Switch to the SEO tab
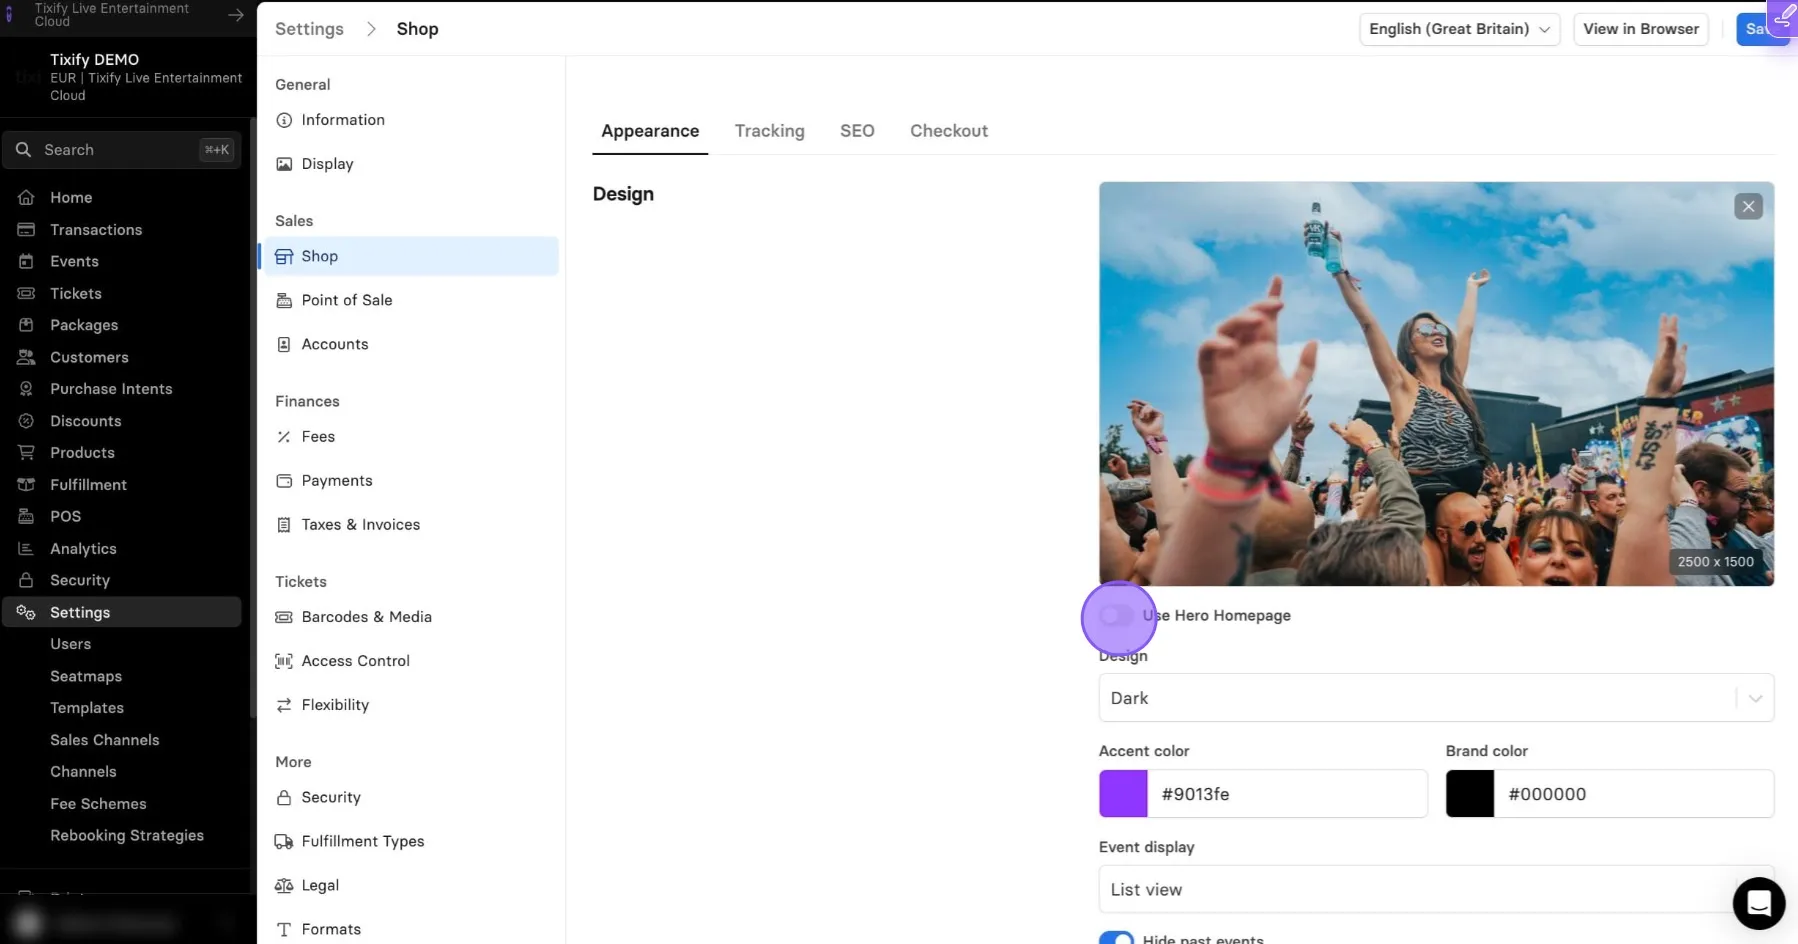Image resolution: width=1798 pixels, height=944 pixels. 857,131
